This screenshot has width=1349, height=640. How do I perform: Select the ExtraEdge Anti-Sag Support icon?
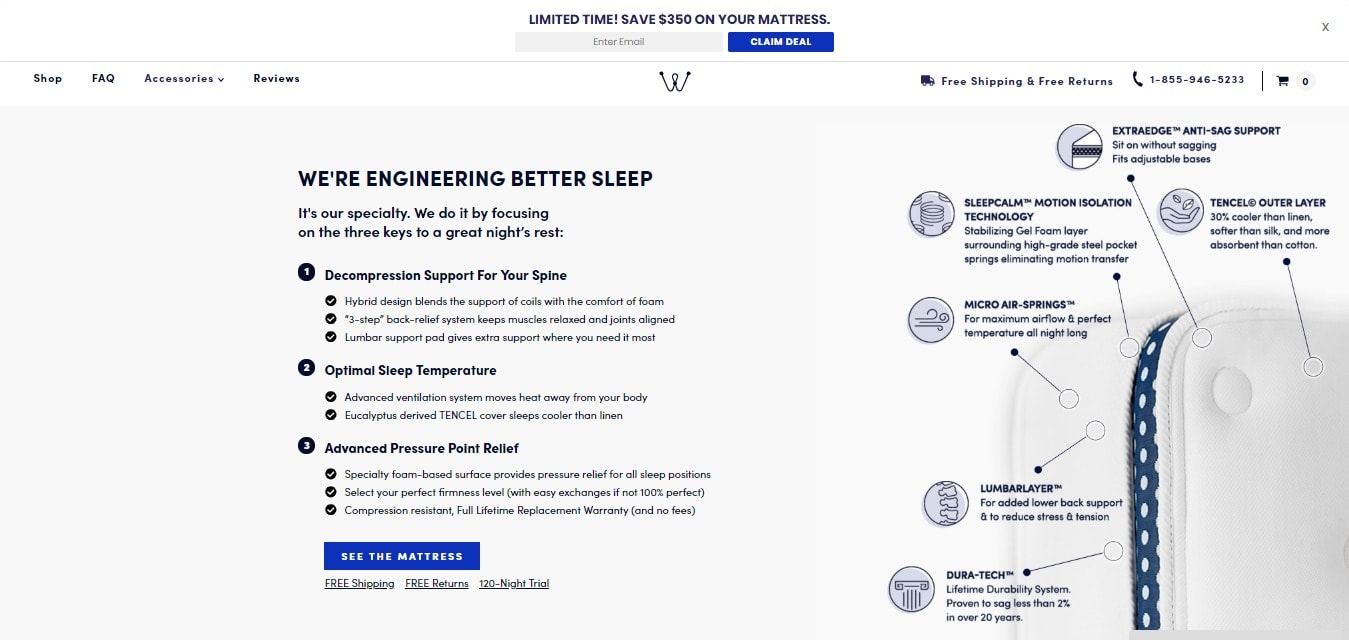click(1080, 147)
